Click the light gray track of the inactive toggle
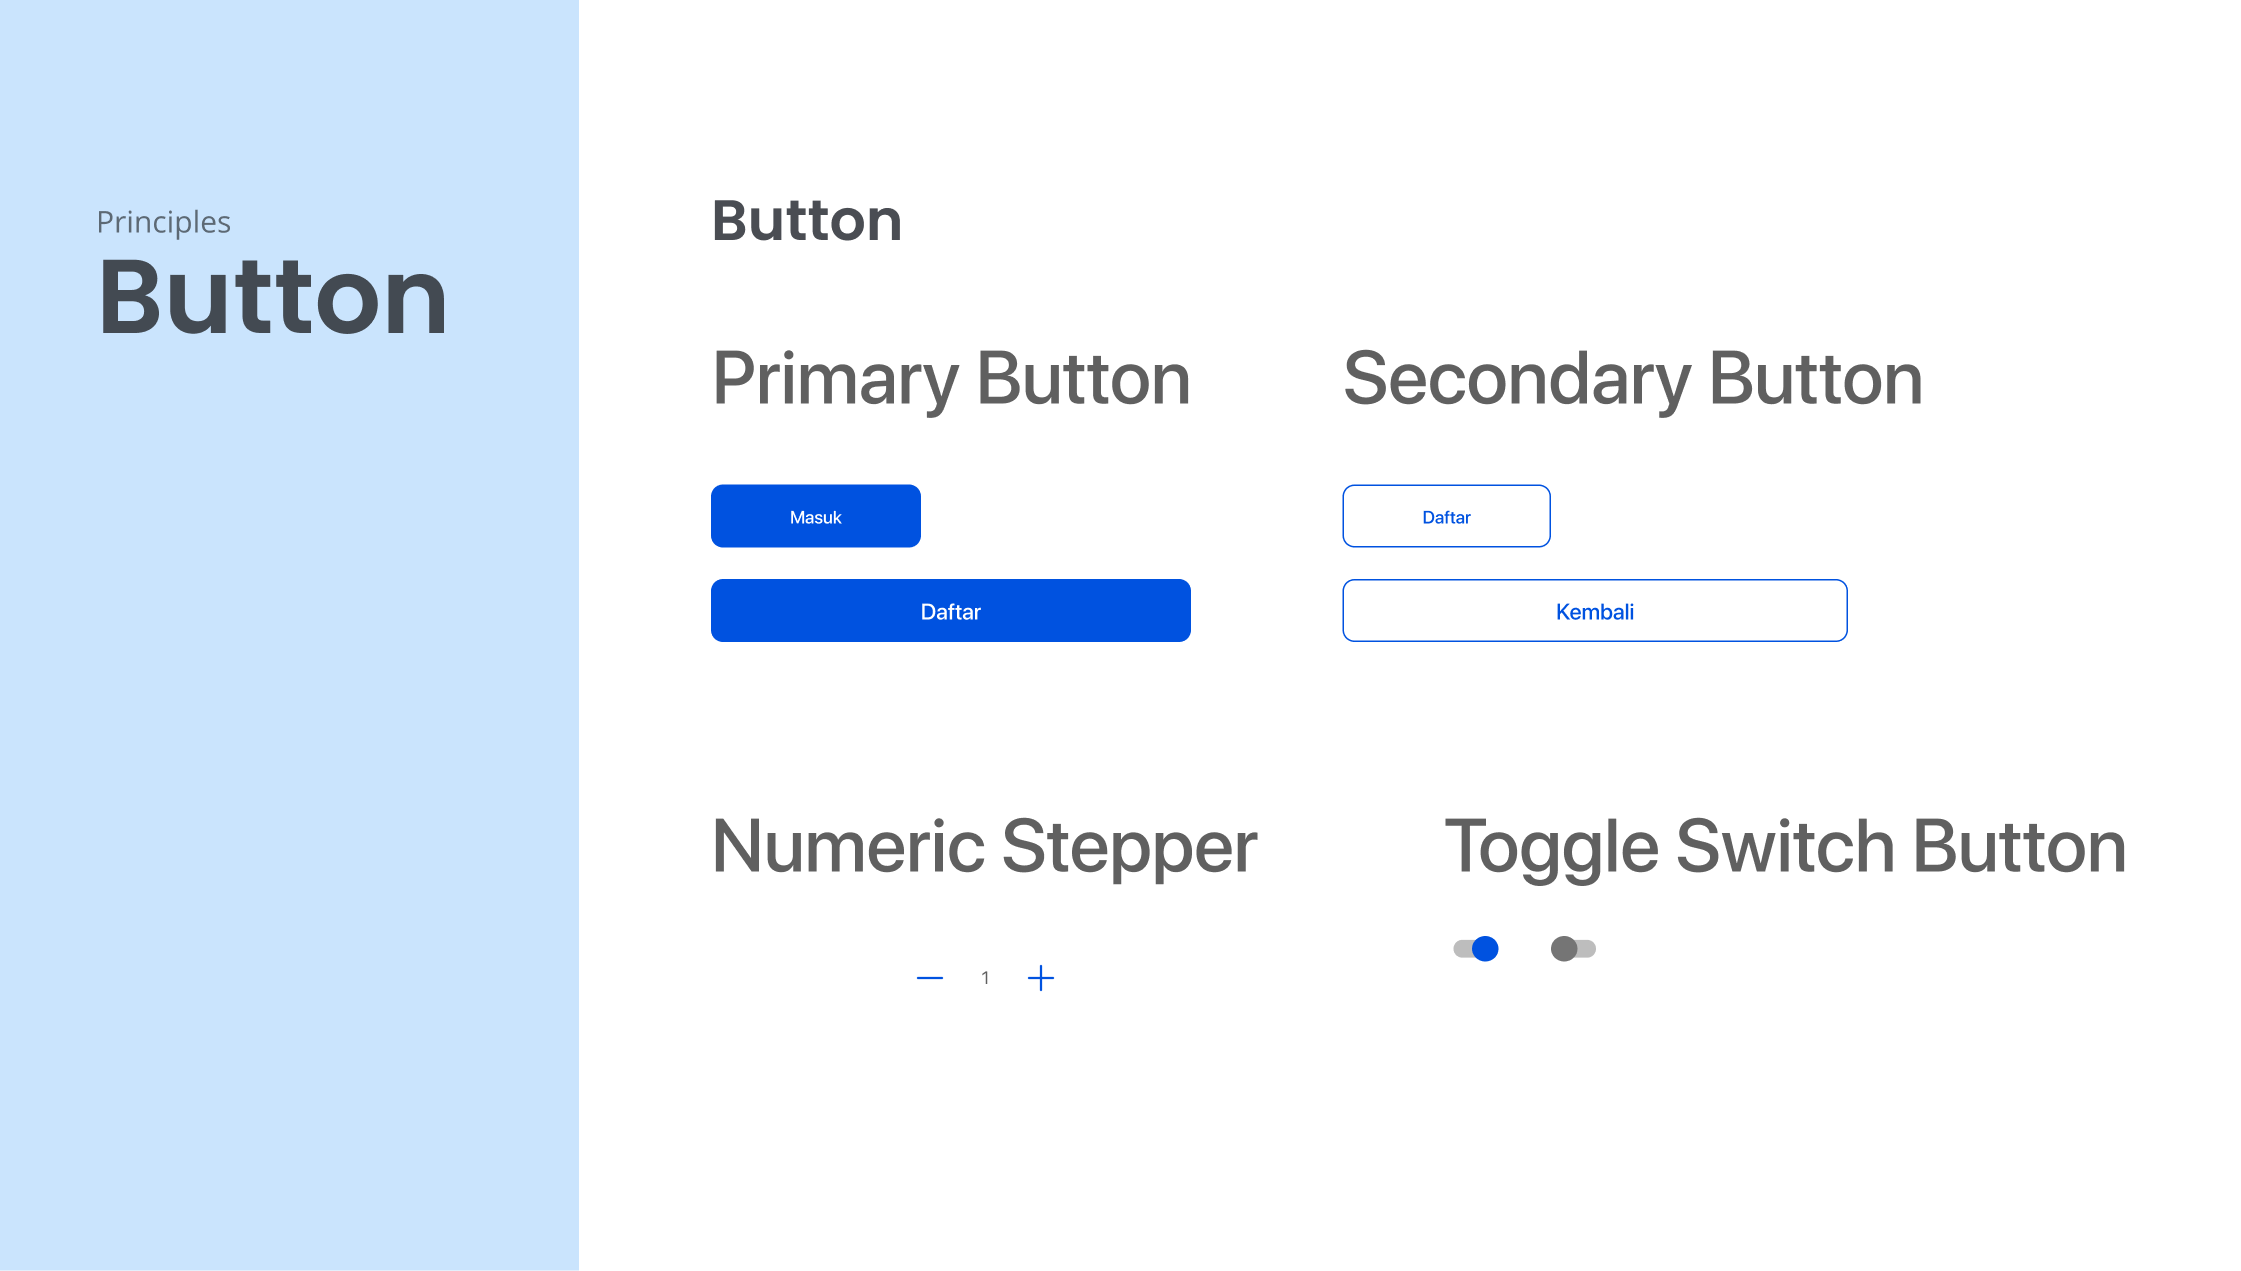The width and height of the screenshot is (2241, 1271). (x=1587, y=948)
